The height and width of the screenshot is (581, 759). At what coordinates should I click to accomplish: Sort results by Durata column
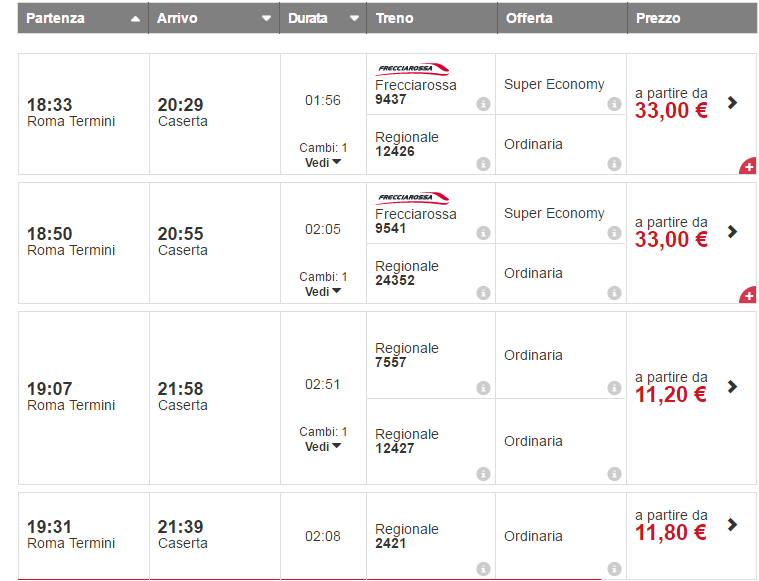coord(323,18)
